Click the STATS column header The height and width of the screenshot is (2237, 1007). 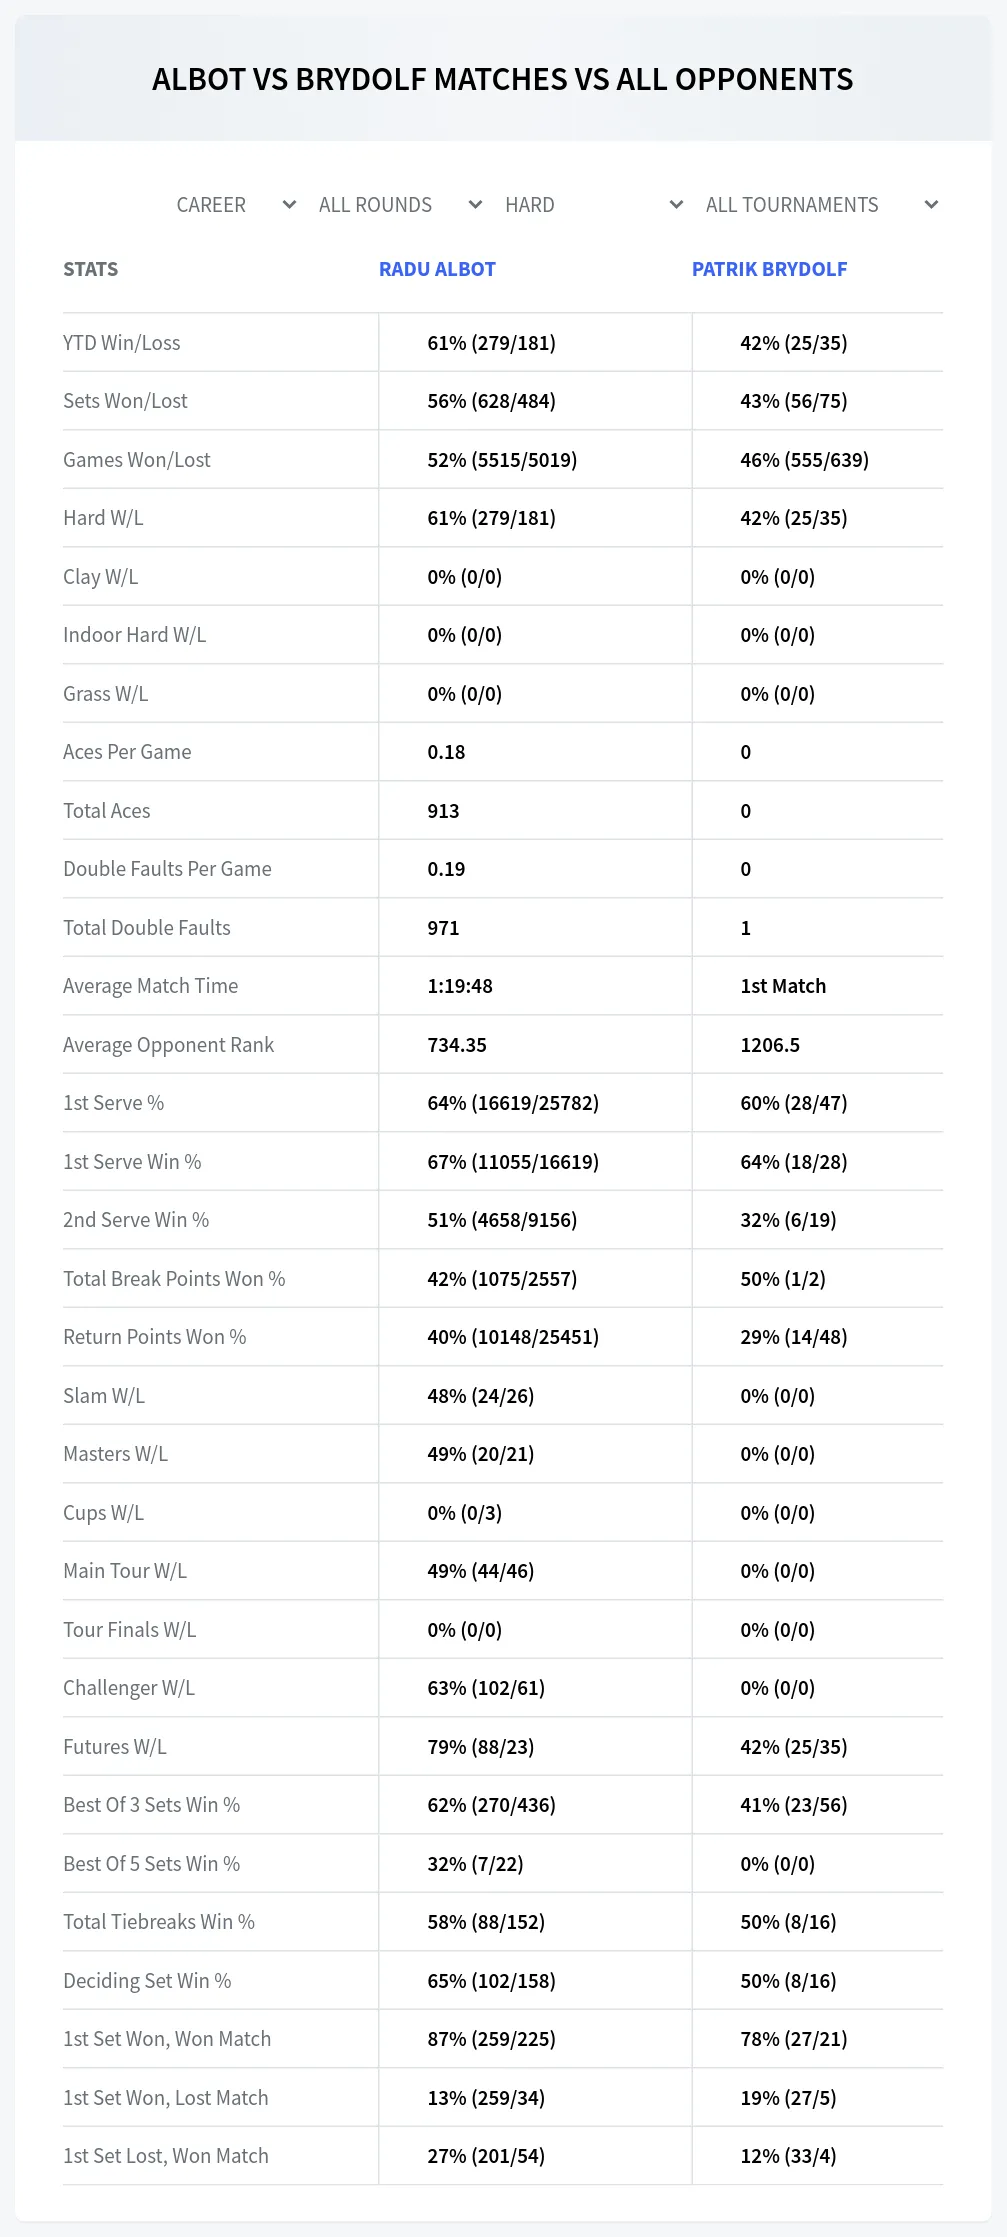[90, 269]
